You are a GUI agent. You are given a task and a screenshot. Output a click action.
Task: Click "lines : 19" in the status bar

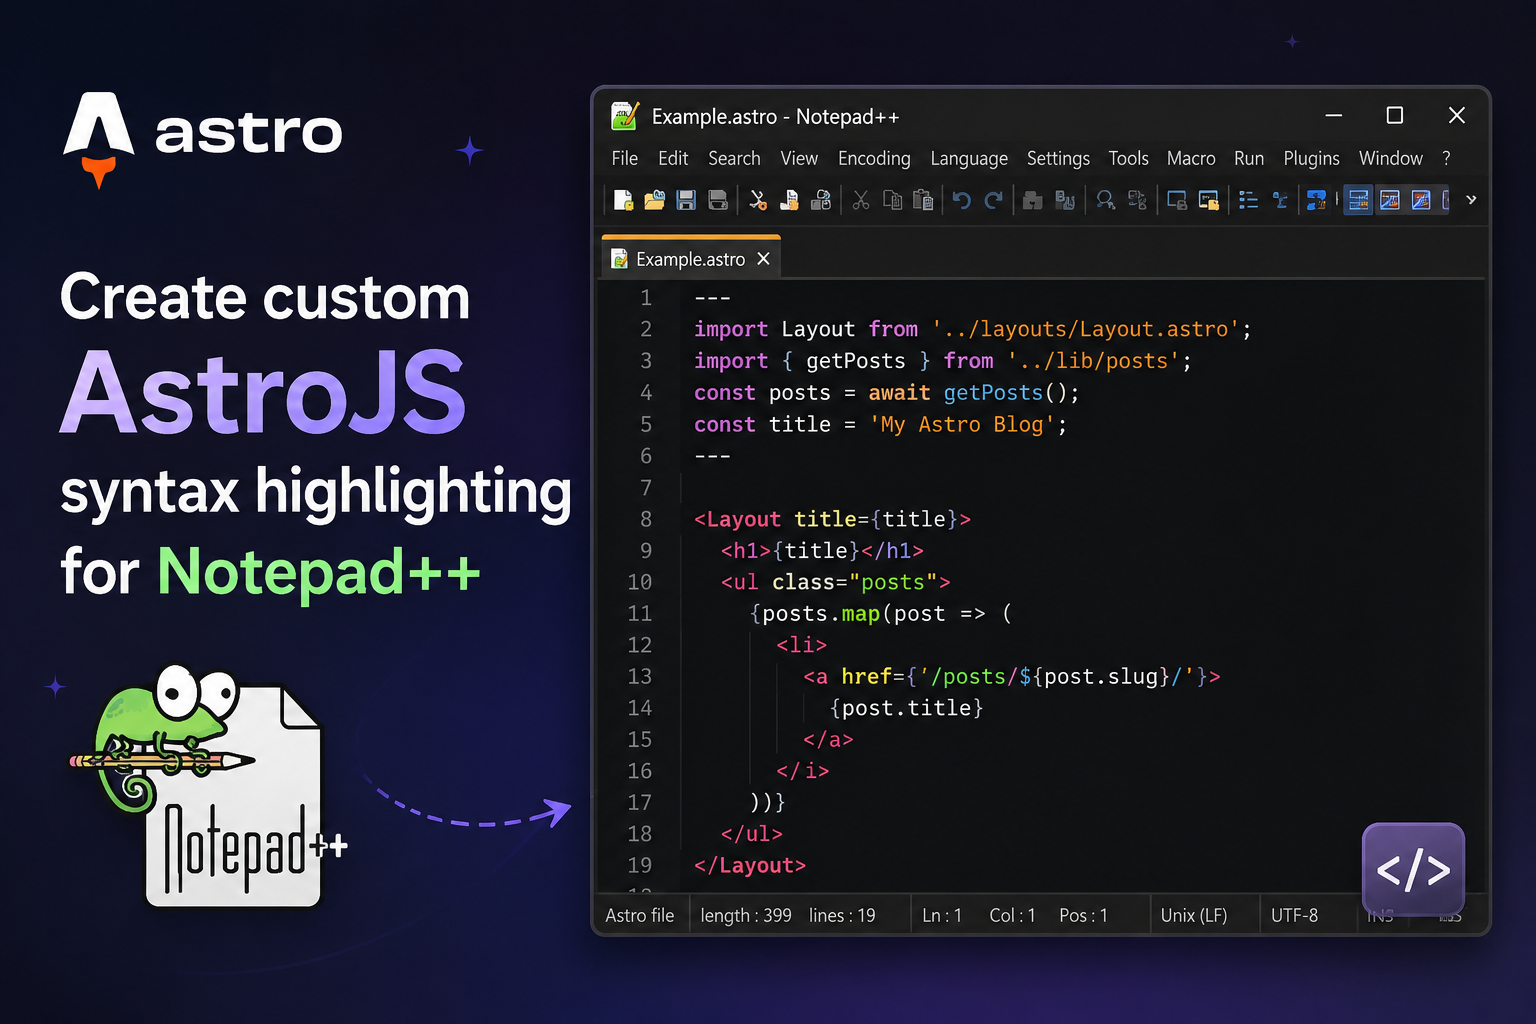[842, 915]
